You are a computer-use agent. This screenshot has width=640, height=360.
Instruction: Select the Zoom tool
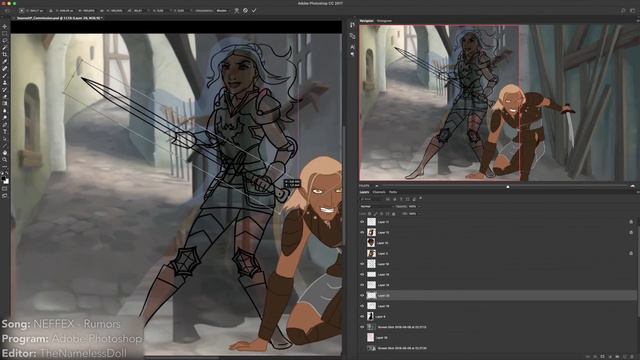tap(4, 160)
